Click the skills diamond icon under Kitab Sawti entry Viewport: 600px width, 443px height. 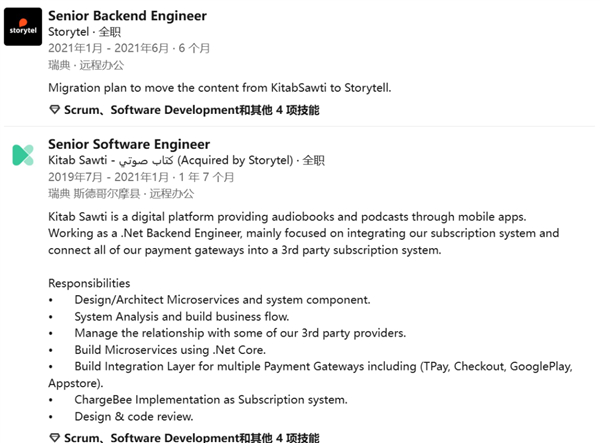click(x=55, y=437)
